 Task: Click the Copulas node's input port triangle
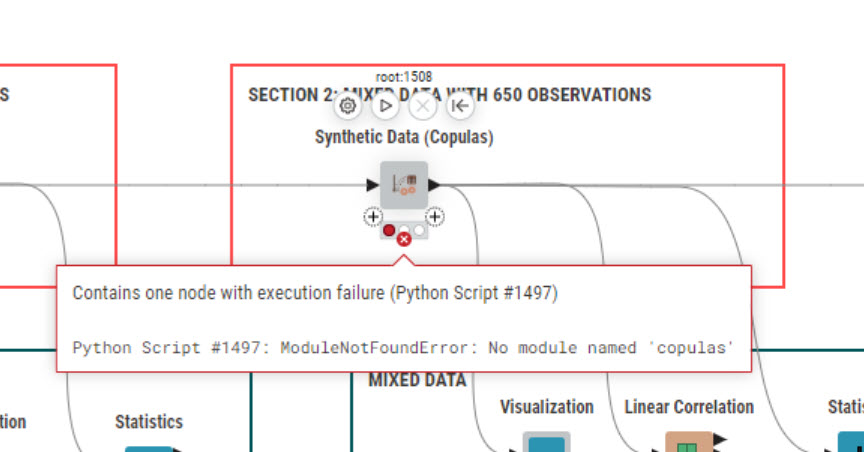pyautogui.click(x=372, y=185)
